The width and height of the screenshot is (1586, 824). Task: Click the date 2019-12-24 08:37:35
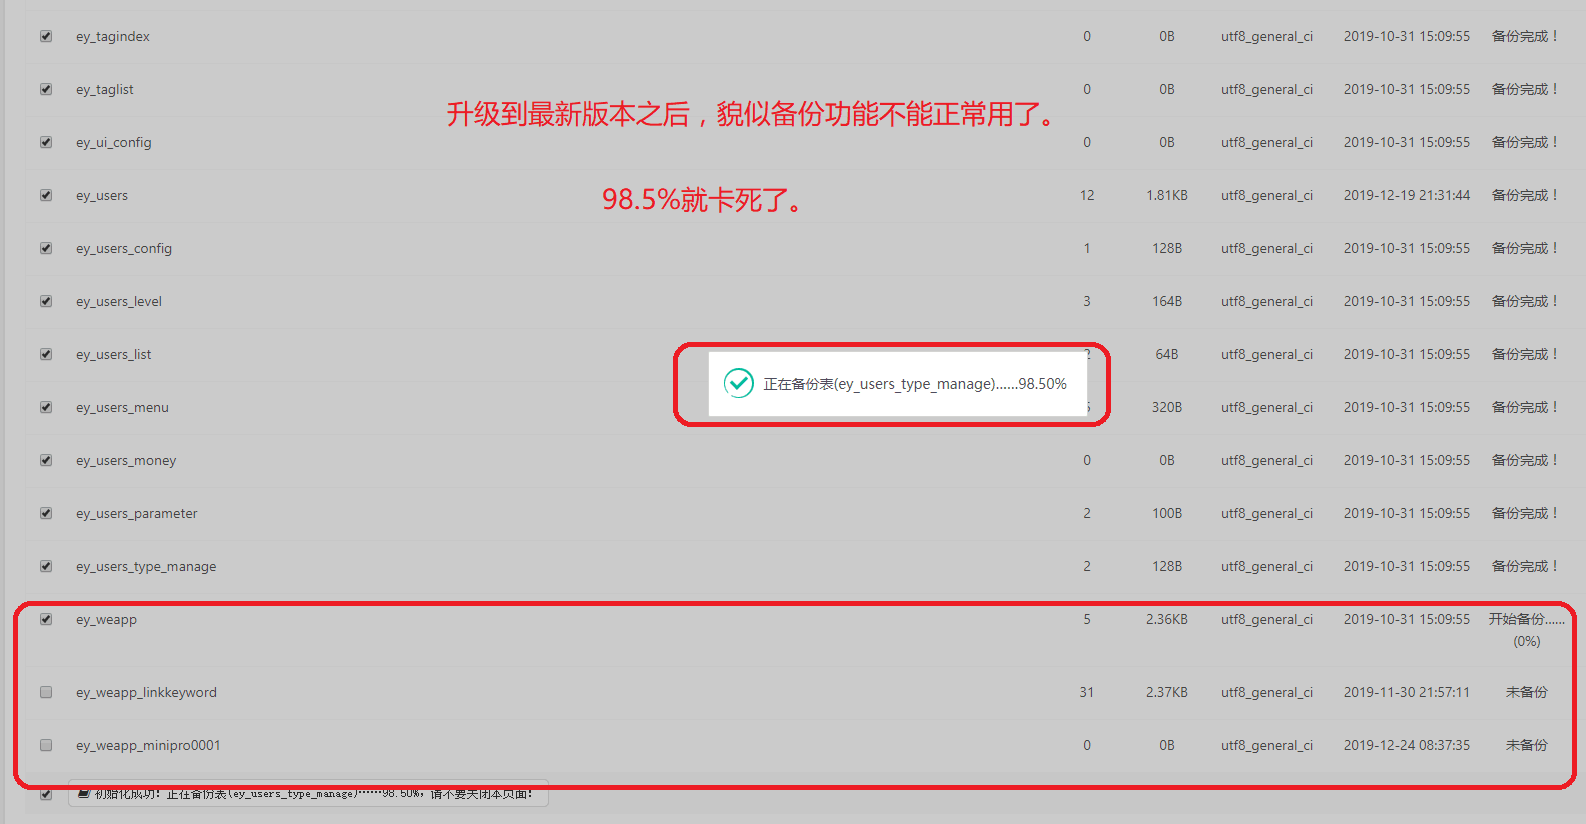(1407, 745)
